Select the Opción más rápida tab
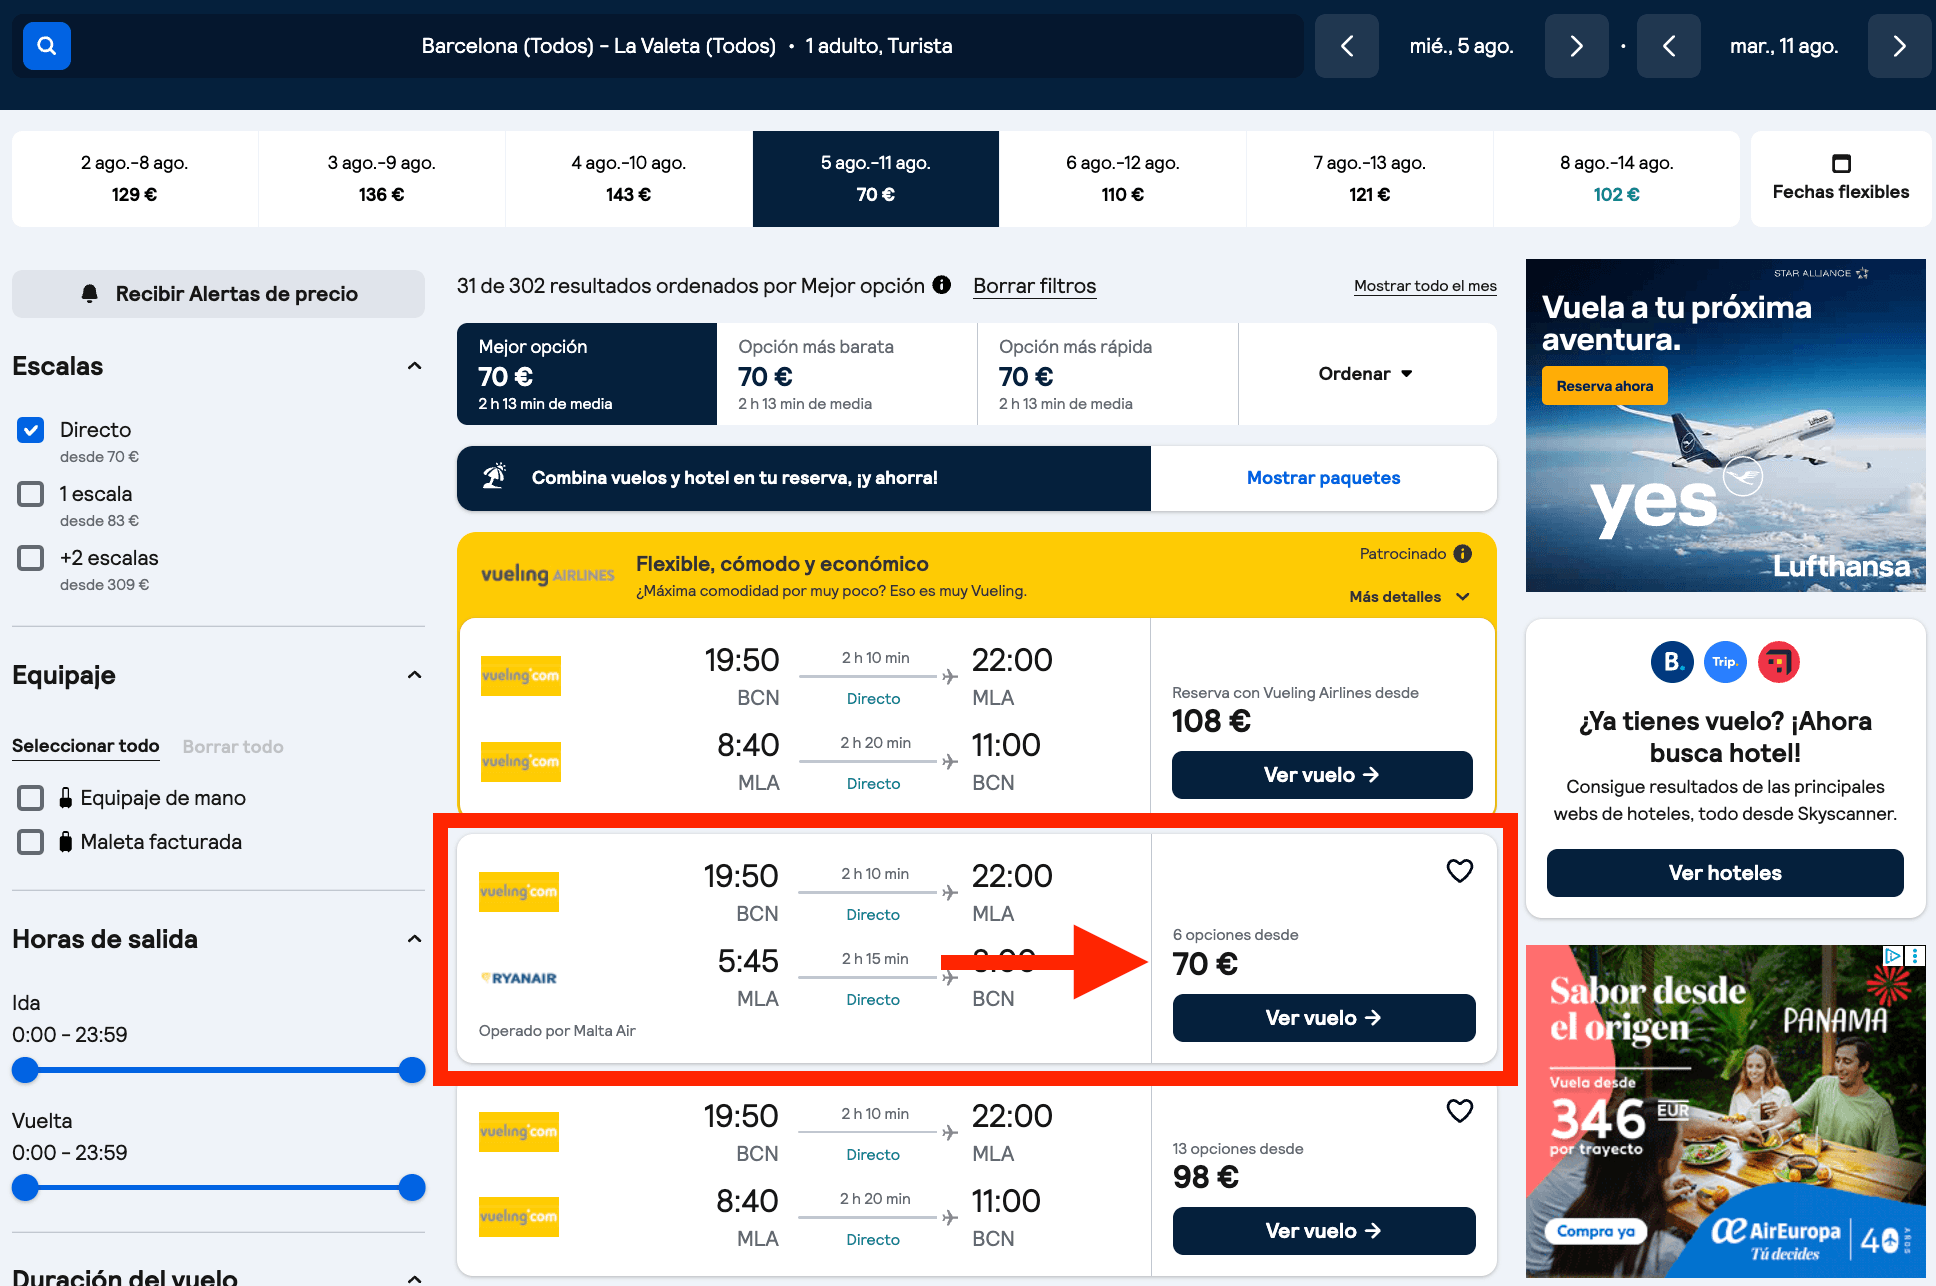The height and width of the screenshot is (1286, 1936). [1108, 374]
